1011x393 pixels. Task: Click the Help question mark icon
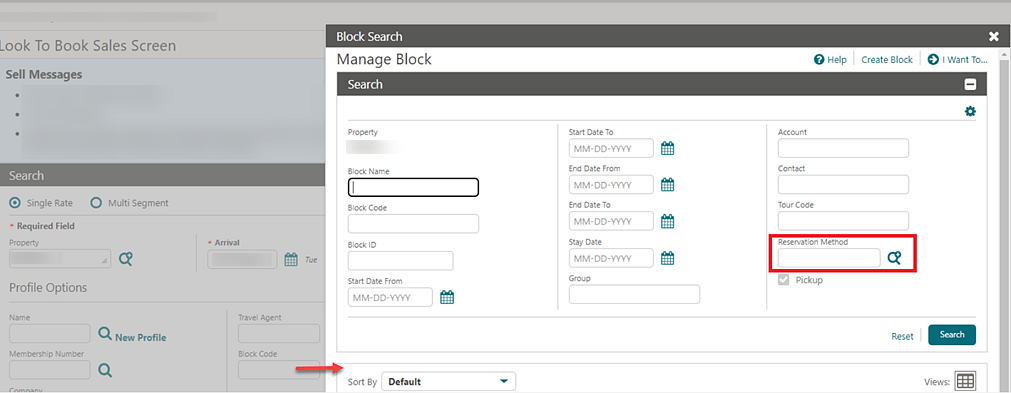click(x=820, y=59)
